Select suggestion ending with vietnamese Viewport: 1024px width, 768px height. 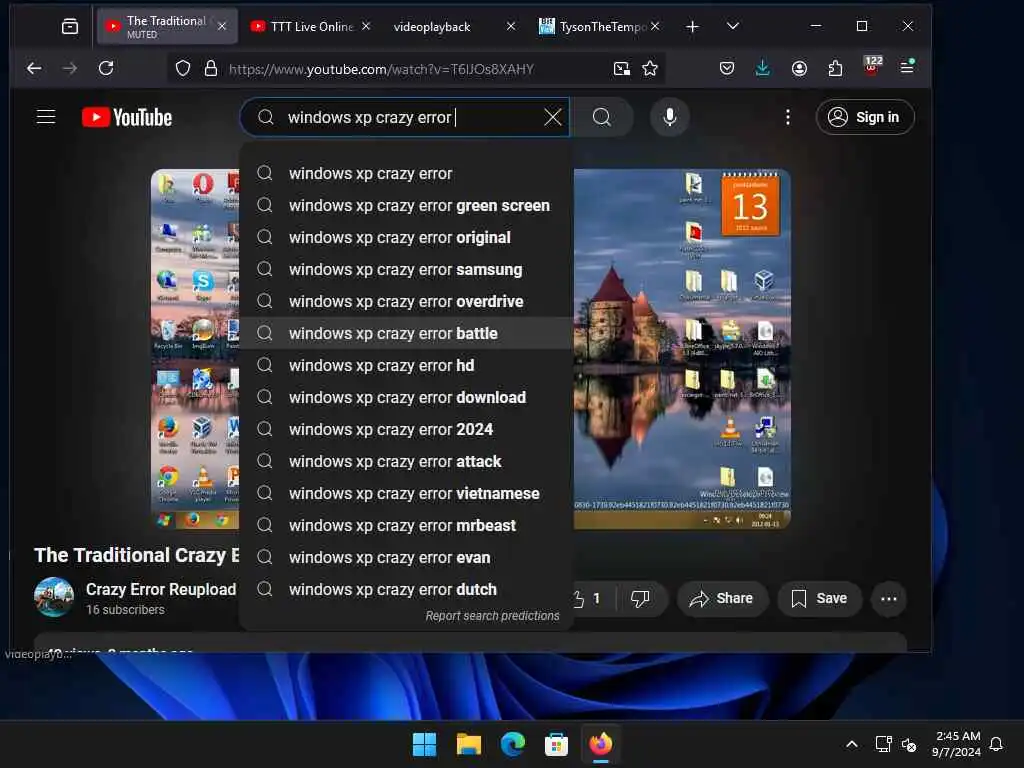pyautogui.click(x=406, y=494)
